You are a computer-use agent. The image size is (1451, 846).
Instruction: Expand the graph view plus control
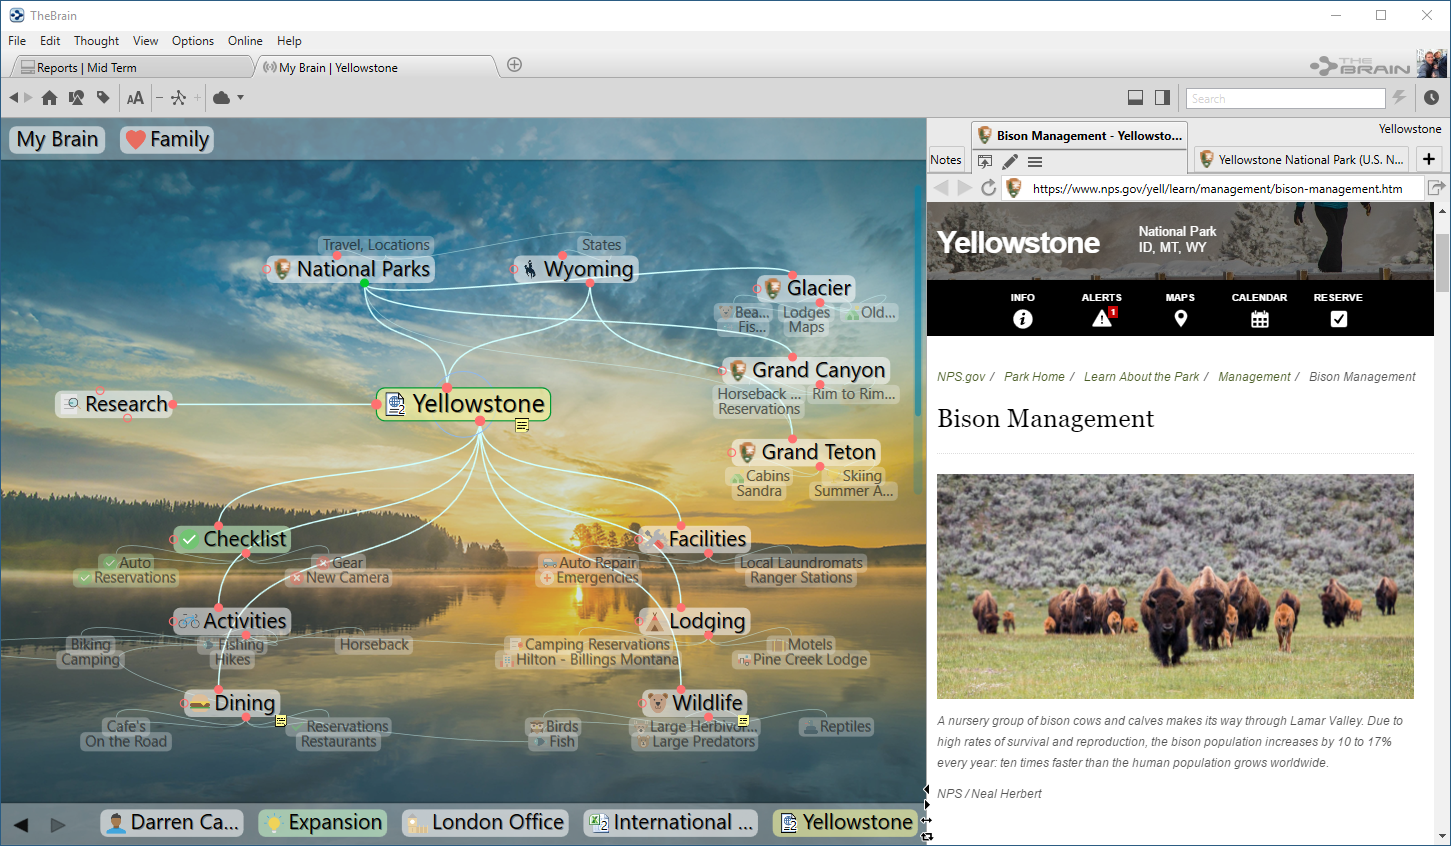pos(197,98)
